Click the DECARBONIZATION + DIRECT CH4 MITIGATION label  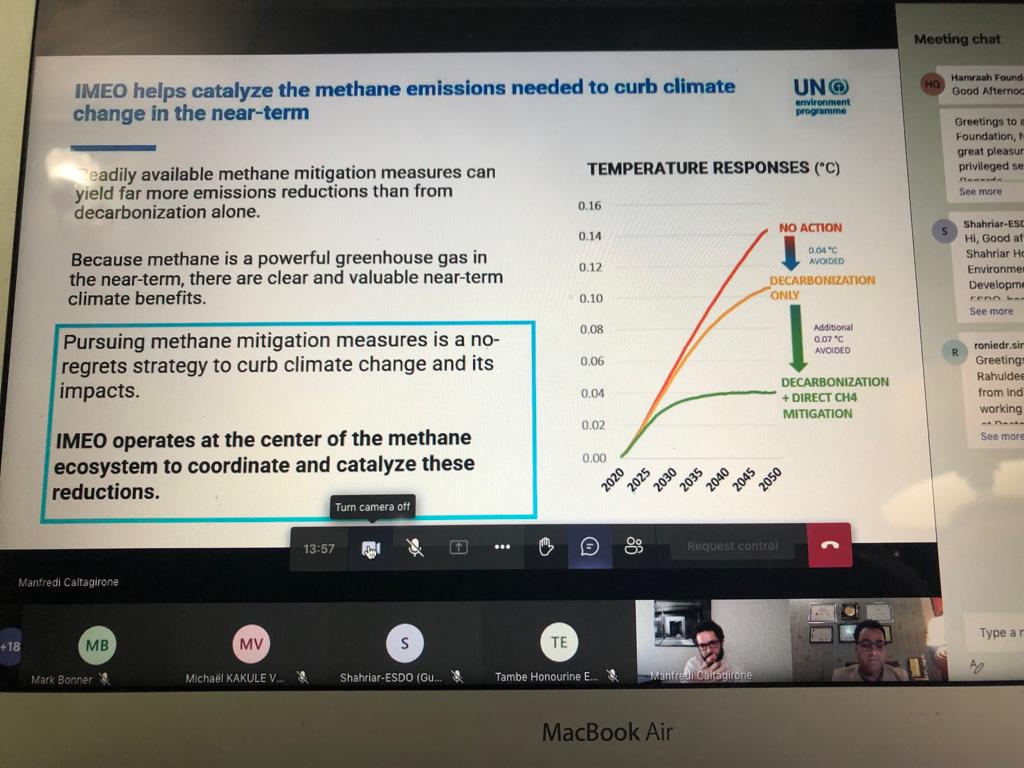(835, 398)
